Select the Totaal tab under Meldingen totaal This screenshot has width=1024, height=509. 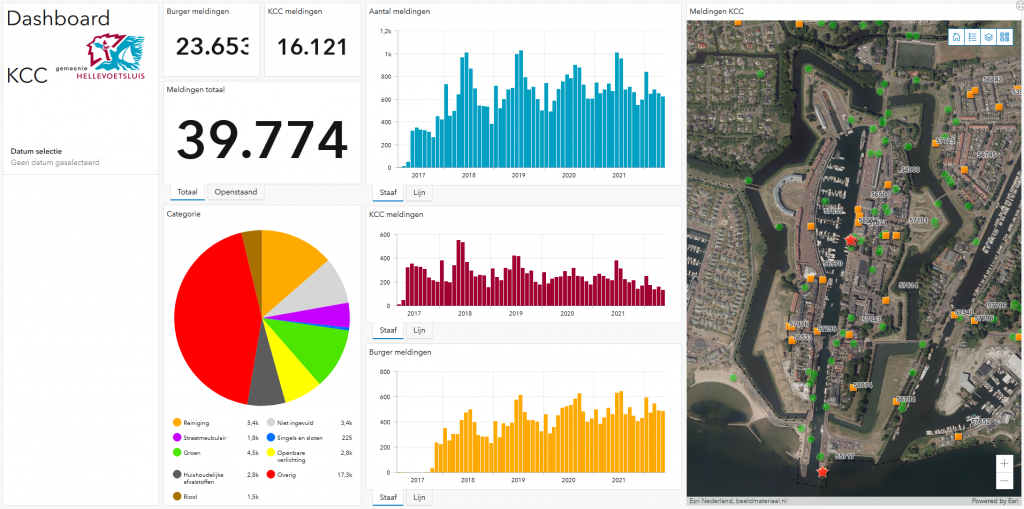(x=187, y=192)
